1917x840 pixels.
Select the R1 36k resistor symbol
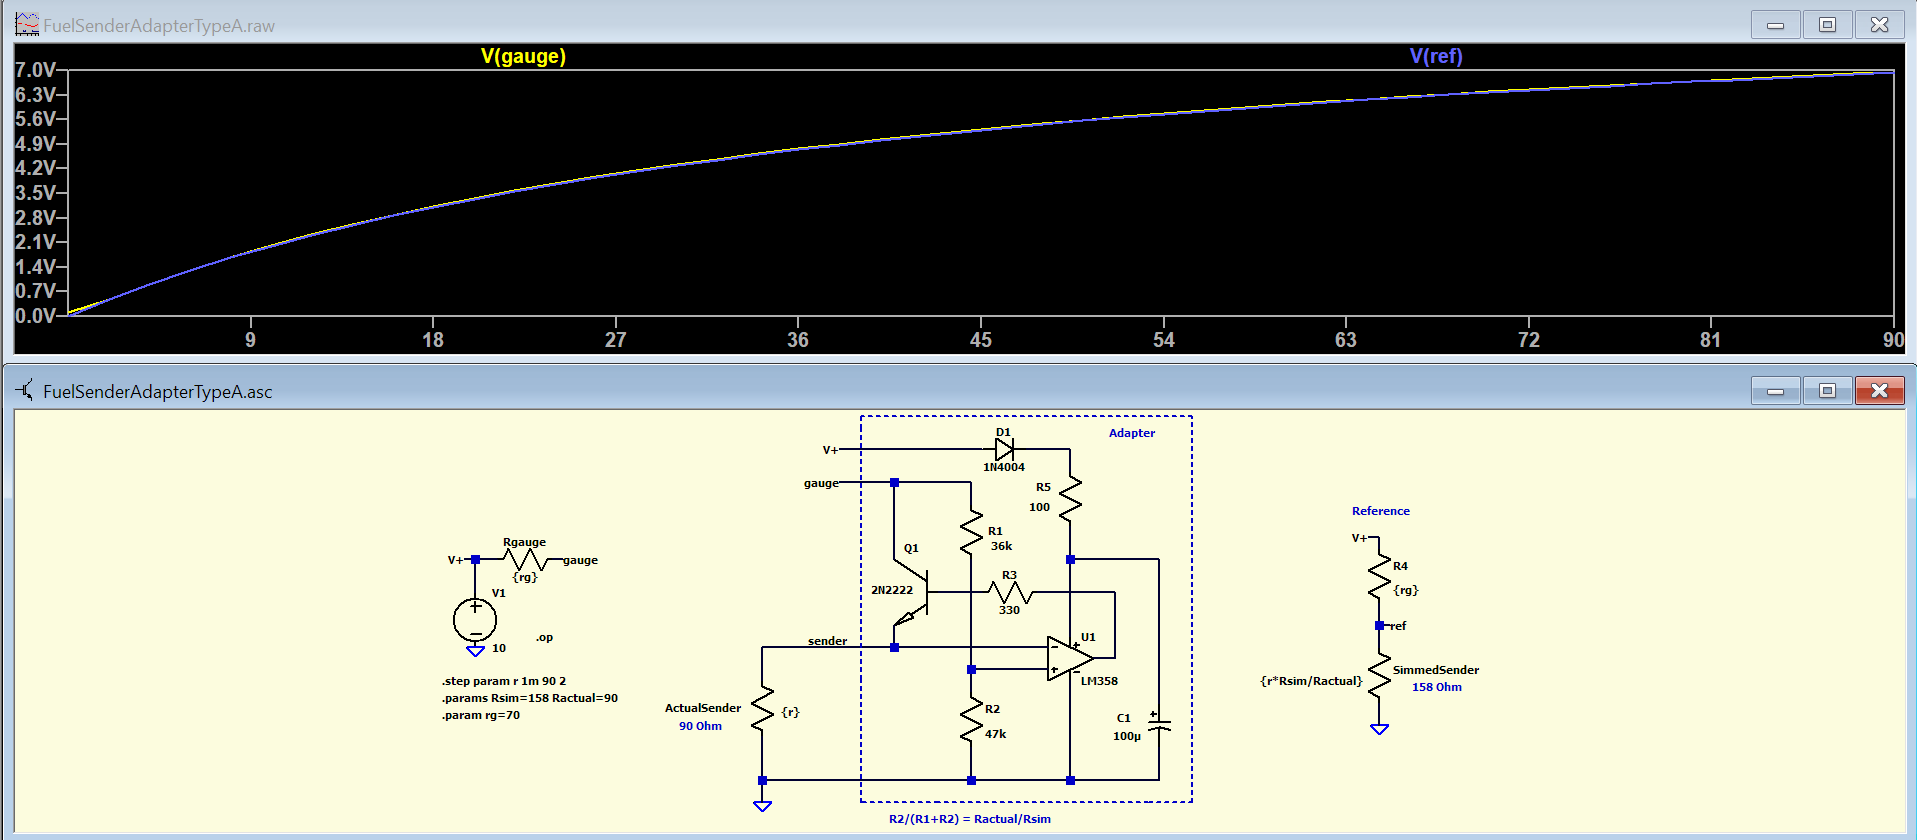pyautogui.click(x=971, y=532)
